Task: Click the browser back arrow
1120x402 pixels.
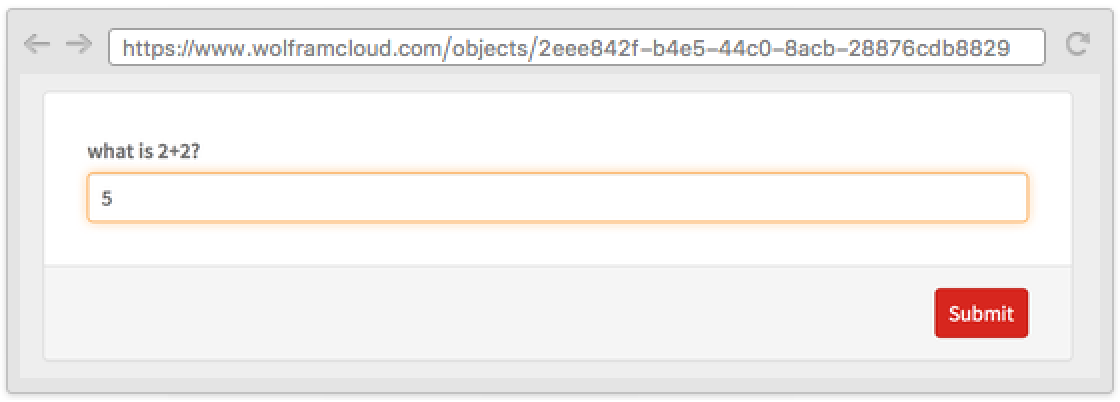Action: pos(37,45)
